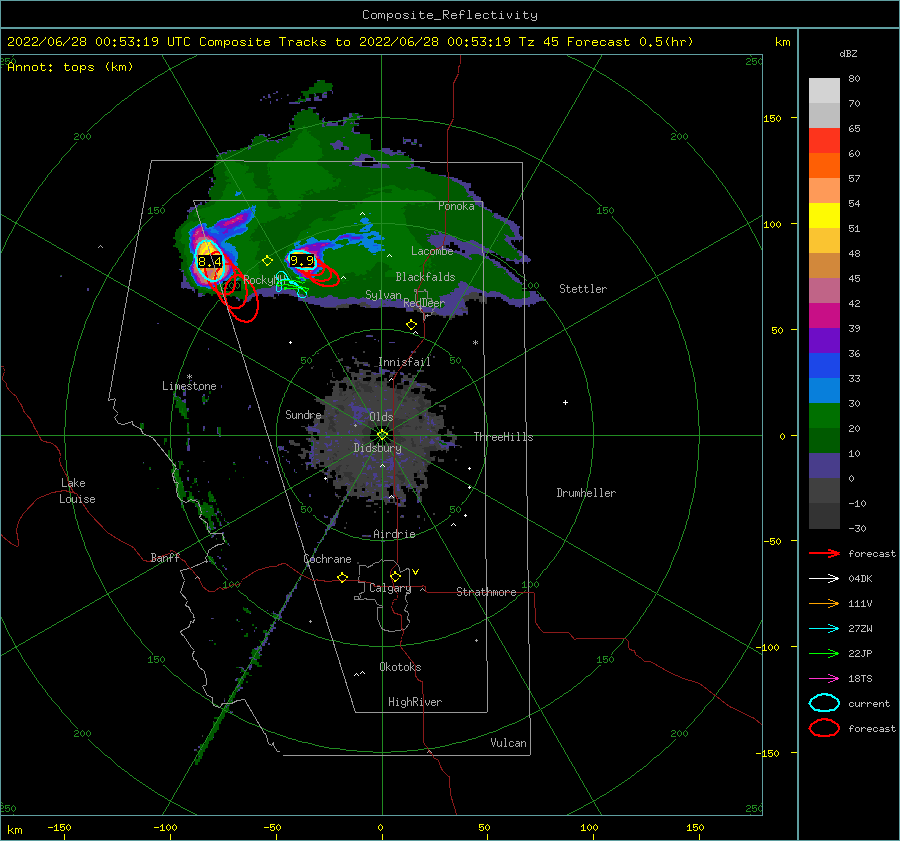
Task: Click the Innisfail city label
Action: click(x=404, y=362)
